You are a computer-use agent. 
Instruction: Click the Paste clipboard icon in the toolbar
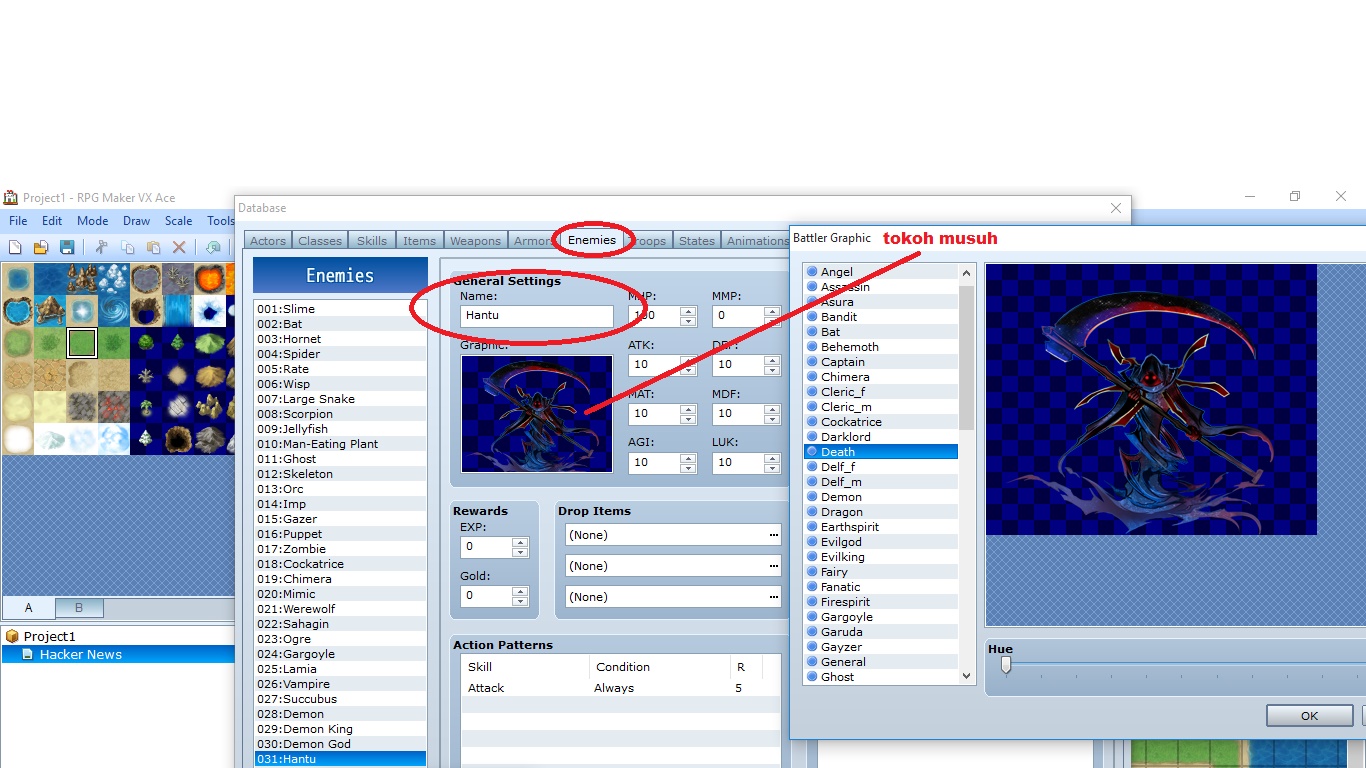(x=154, y=247)
